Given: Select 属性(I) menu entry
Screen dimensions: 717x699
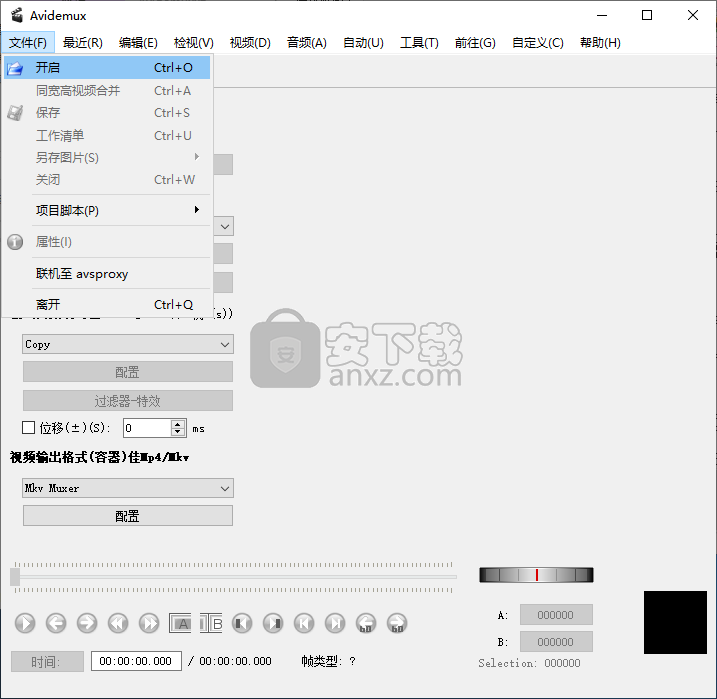Looking at the screenshot, I should click(107, 242).
